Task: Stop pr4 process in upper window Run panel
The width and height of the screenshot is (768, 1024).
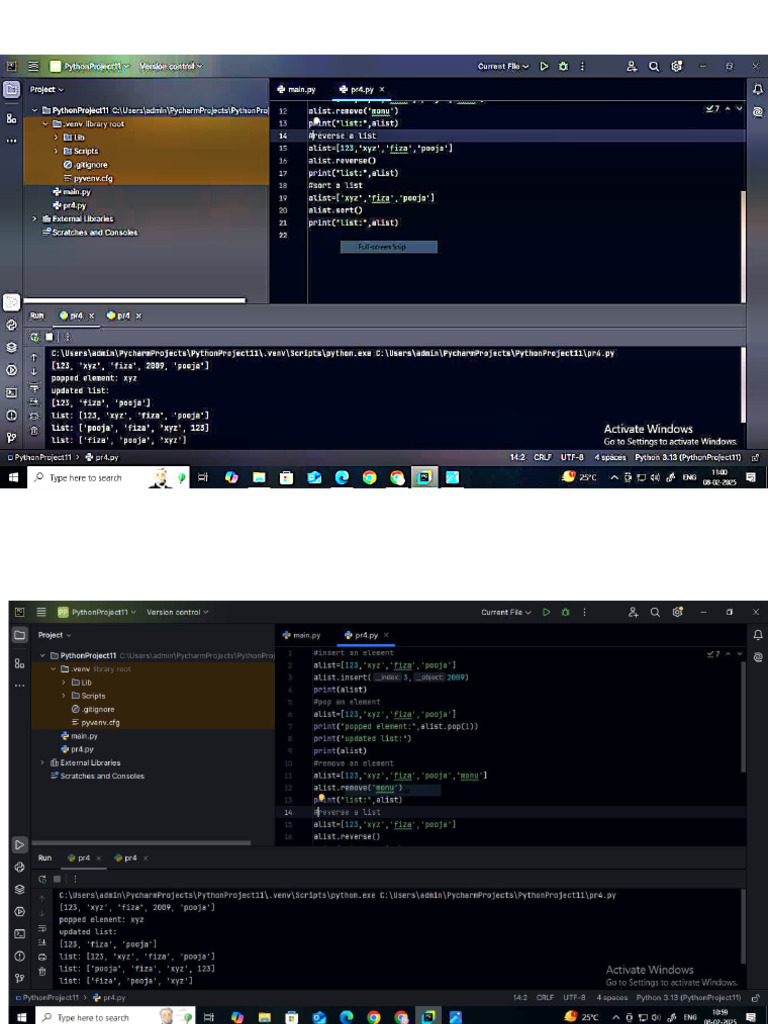Action: (49, 337)
